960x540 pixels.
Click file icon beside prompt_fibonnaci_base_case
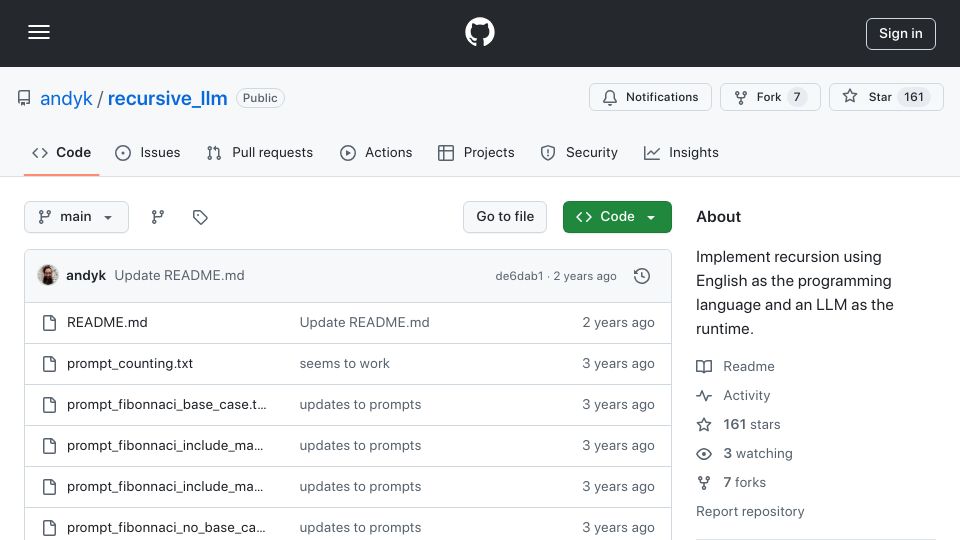pyautogui.click(x=50, y=405)
